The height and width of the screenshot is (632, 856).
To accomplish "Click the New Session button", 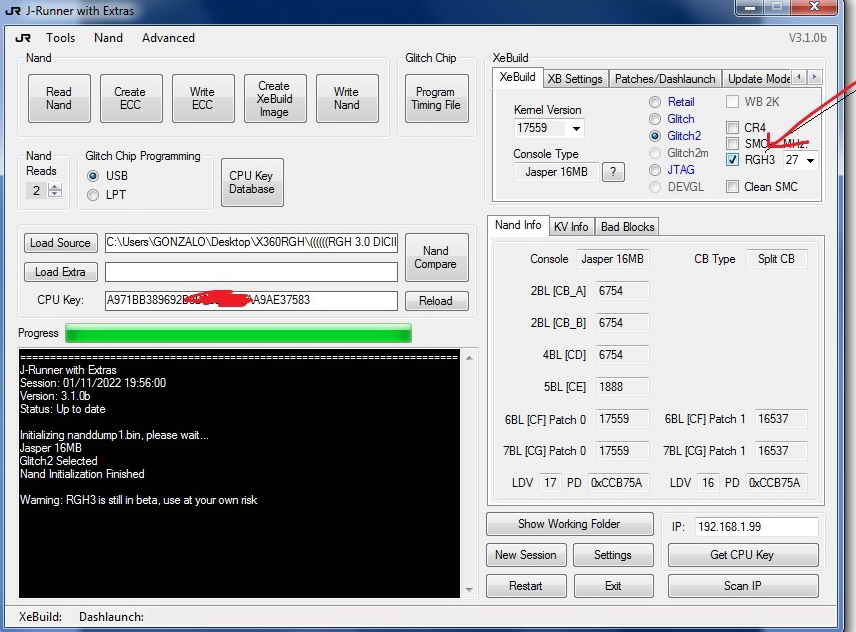I will (x=526, y=555).
